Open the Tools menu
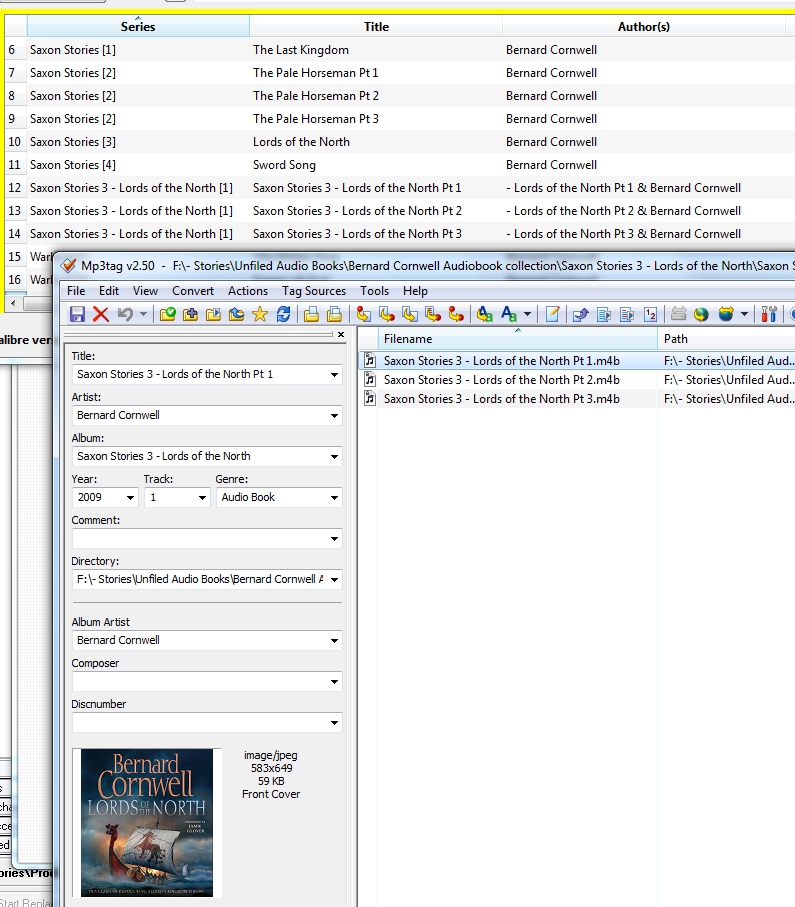795x907 pixels. pos(374,291)
